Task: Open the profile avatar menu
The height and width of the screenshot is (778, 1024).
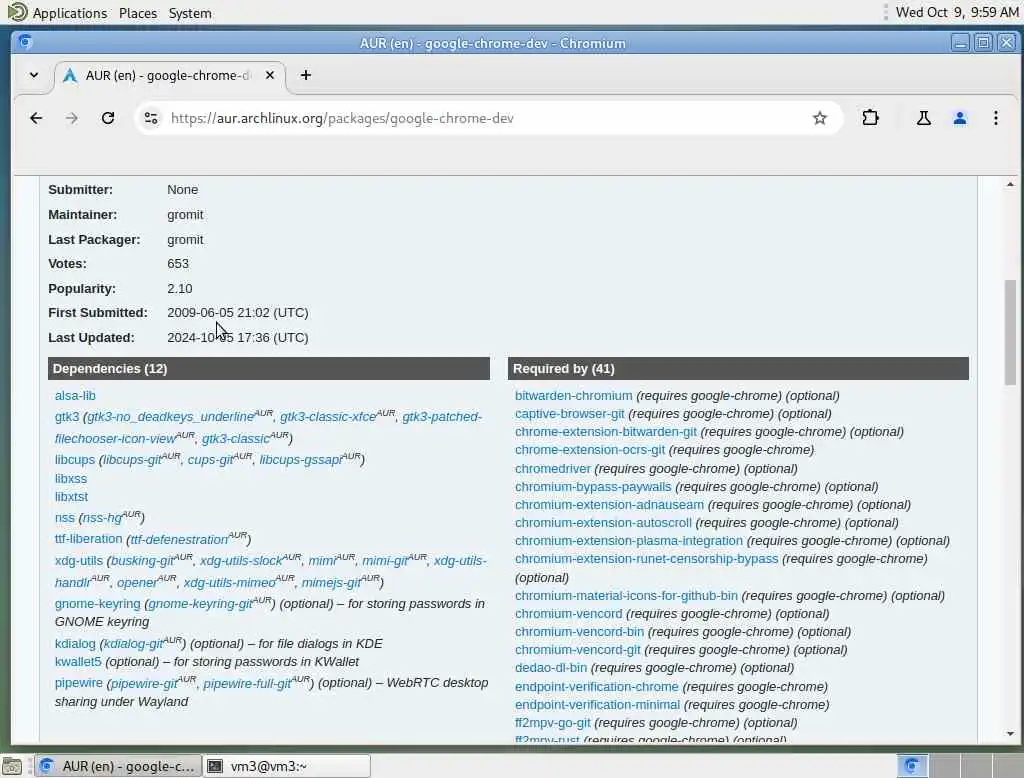Action: pyautogui.click(x=959, y=118)
